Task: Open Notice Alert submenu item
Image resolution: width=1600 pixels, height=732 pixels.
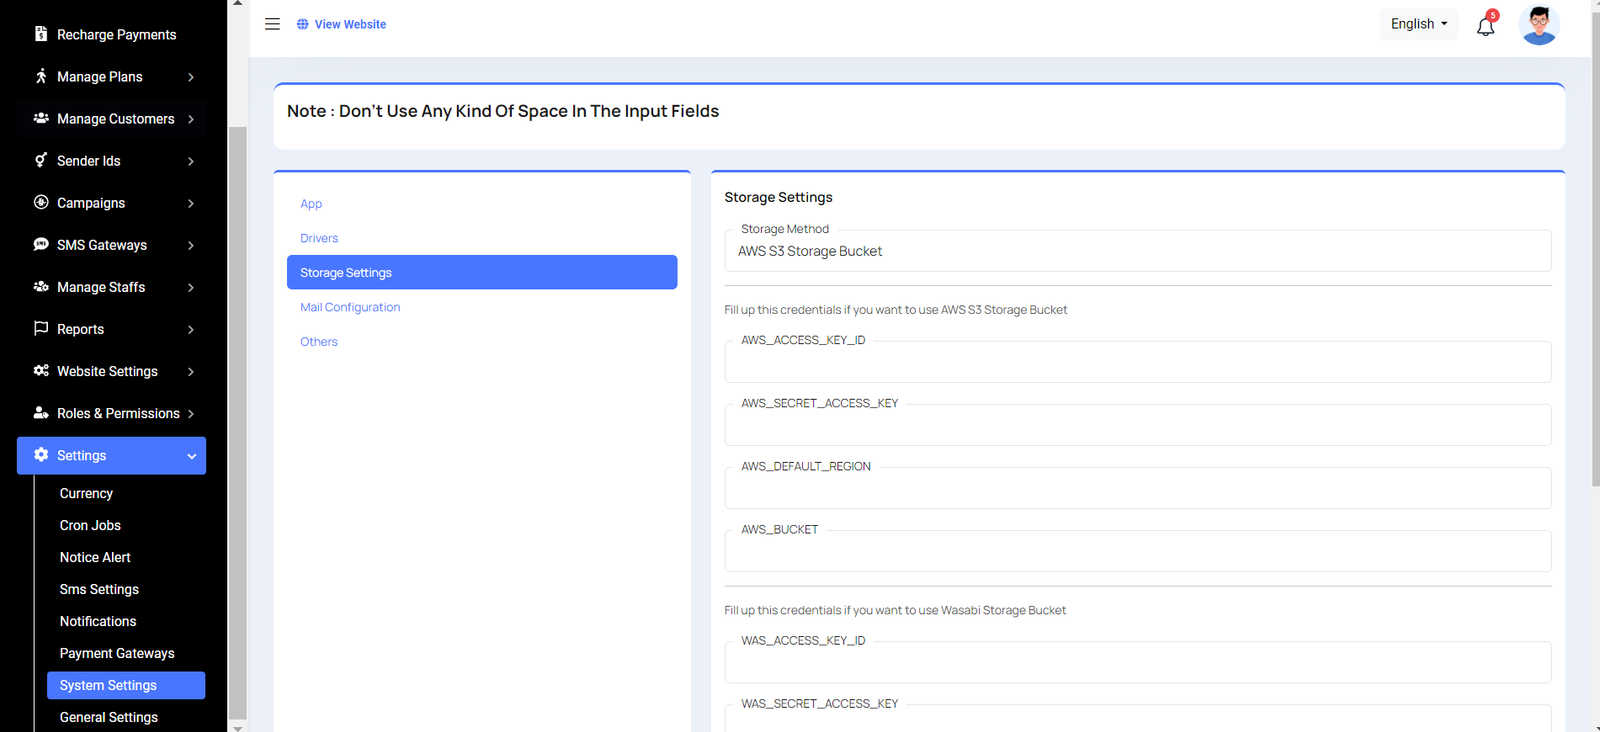Action: tap(95, 557)
